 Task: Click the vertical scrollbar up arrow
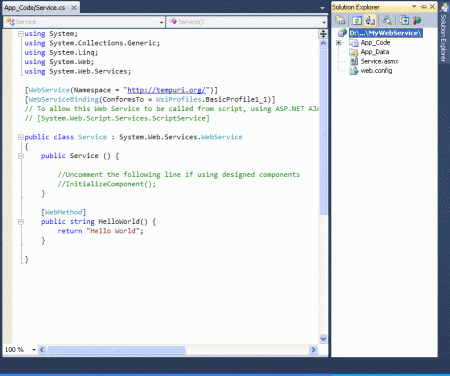pyautogui.click(x=323, y=44)
